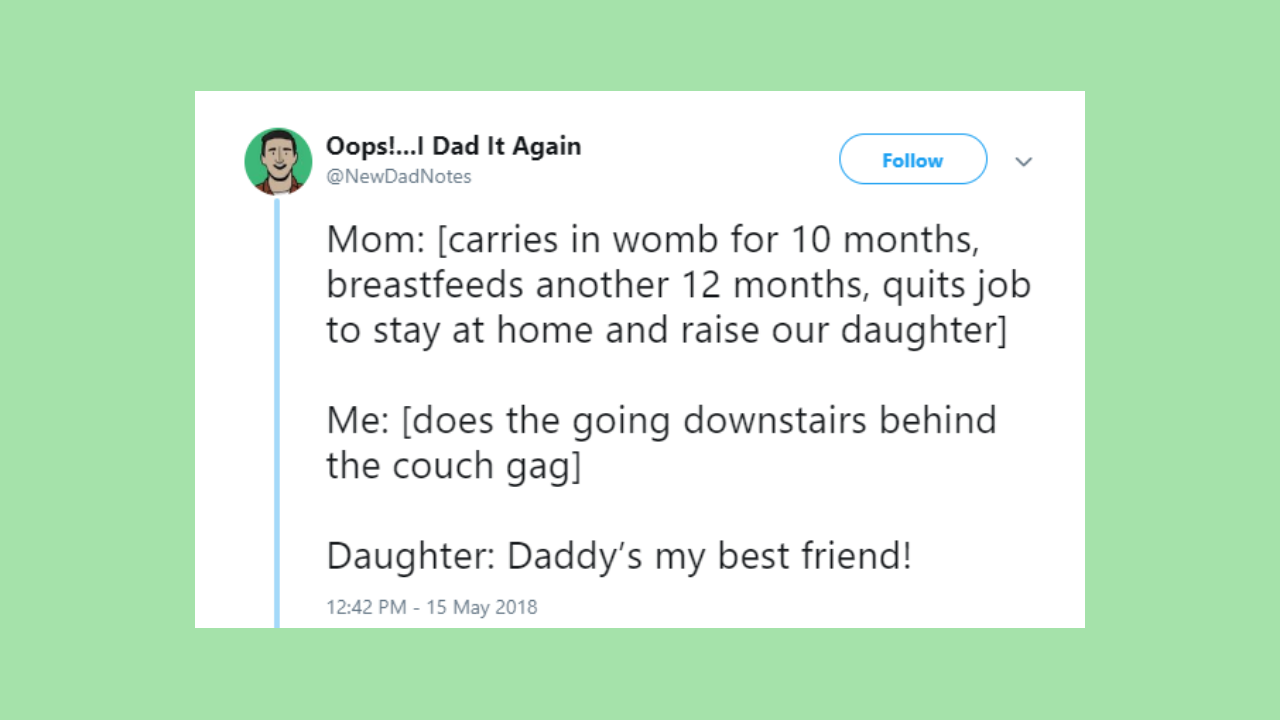This screenshot has width=1280, height=720.
Task: Click the blue thread line below the avatar
Action: 277,412
